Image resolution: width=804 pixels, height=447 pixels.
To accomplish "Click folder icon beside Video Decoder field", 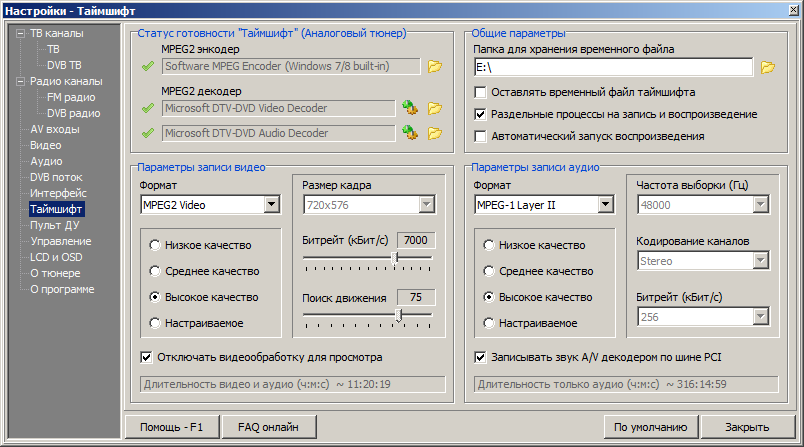I will pyautogui.click(x=434, y=108).
